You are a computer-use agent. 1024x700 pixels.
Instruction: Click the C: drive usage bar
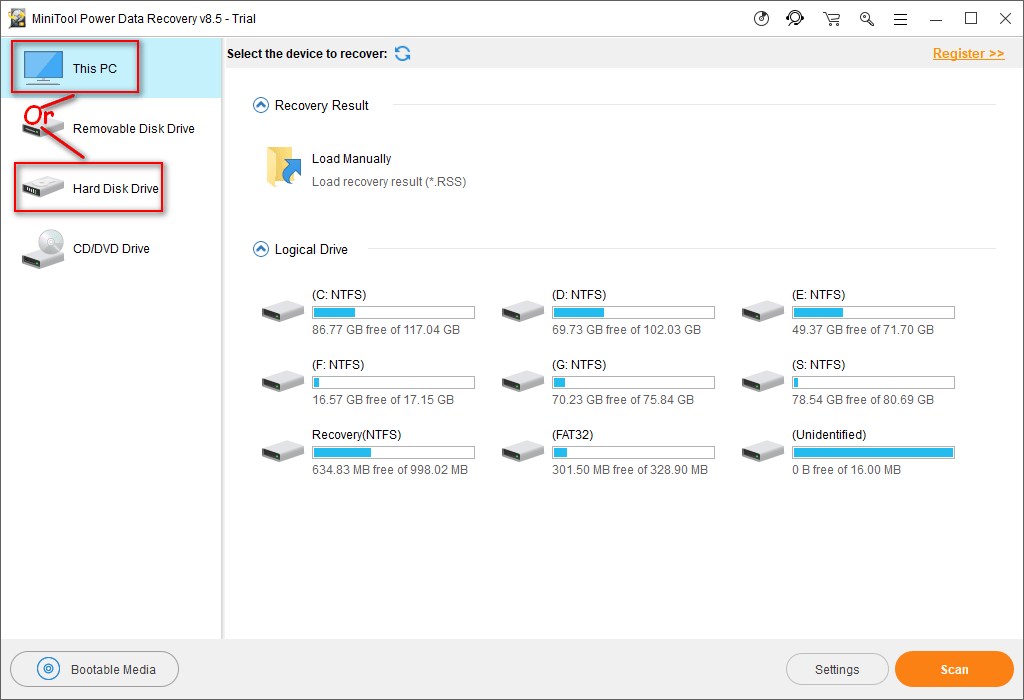tap(393, 313)
